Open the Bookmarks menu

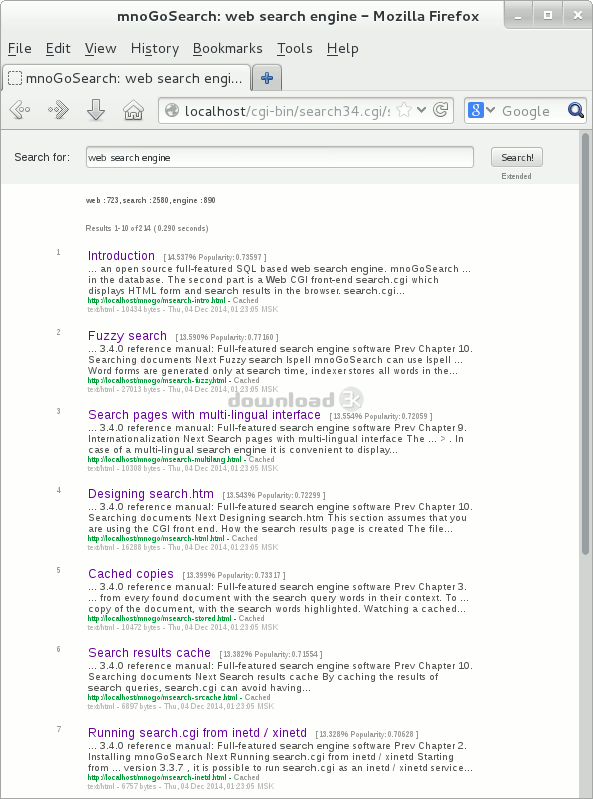(x=228, y=48)
